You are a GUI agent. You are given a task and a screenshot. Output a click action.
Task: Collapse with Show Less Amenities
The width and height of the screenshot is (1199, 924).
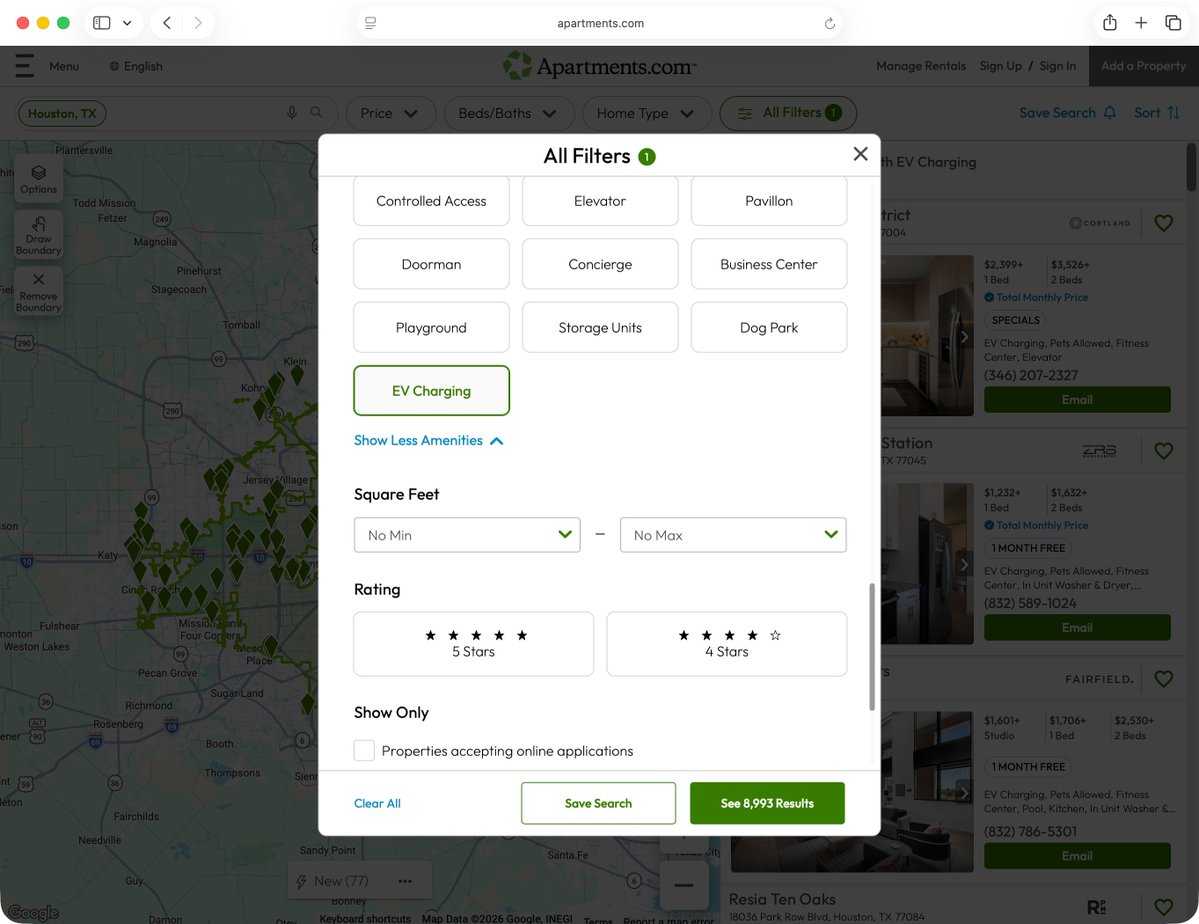(x=428, y=441)
